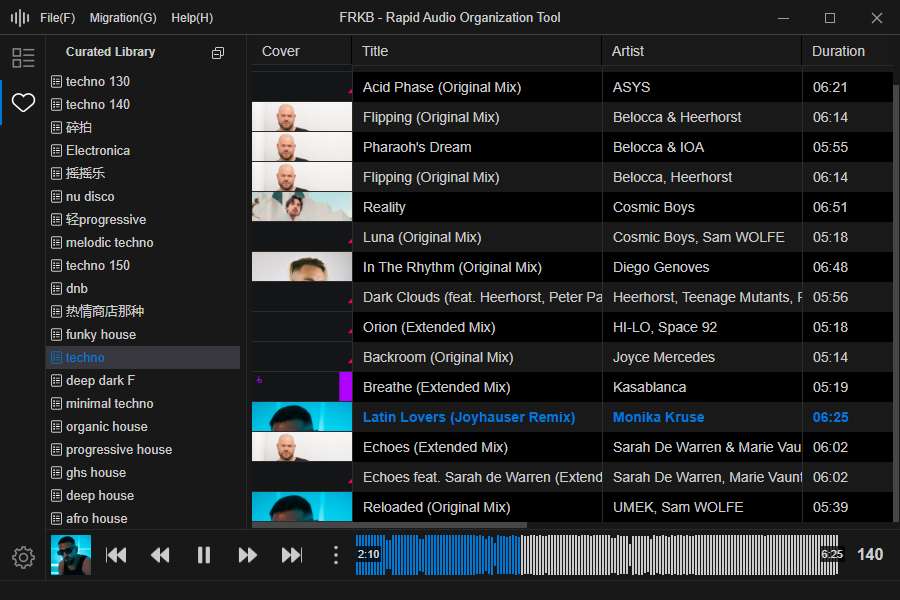Skip to next track
900x600 pixels.
[x=292, y=555]
